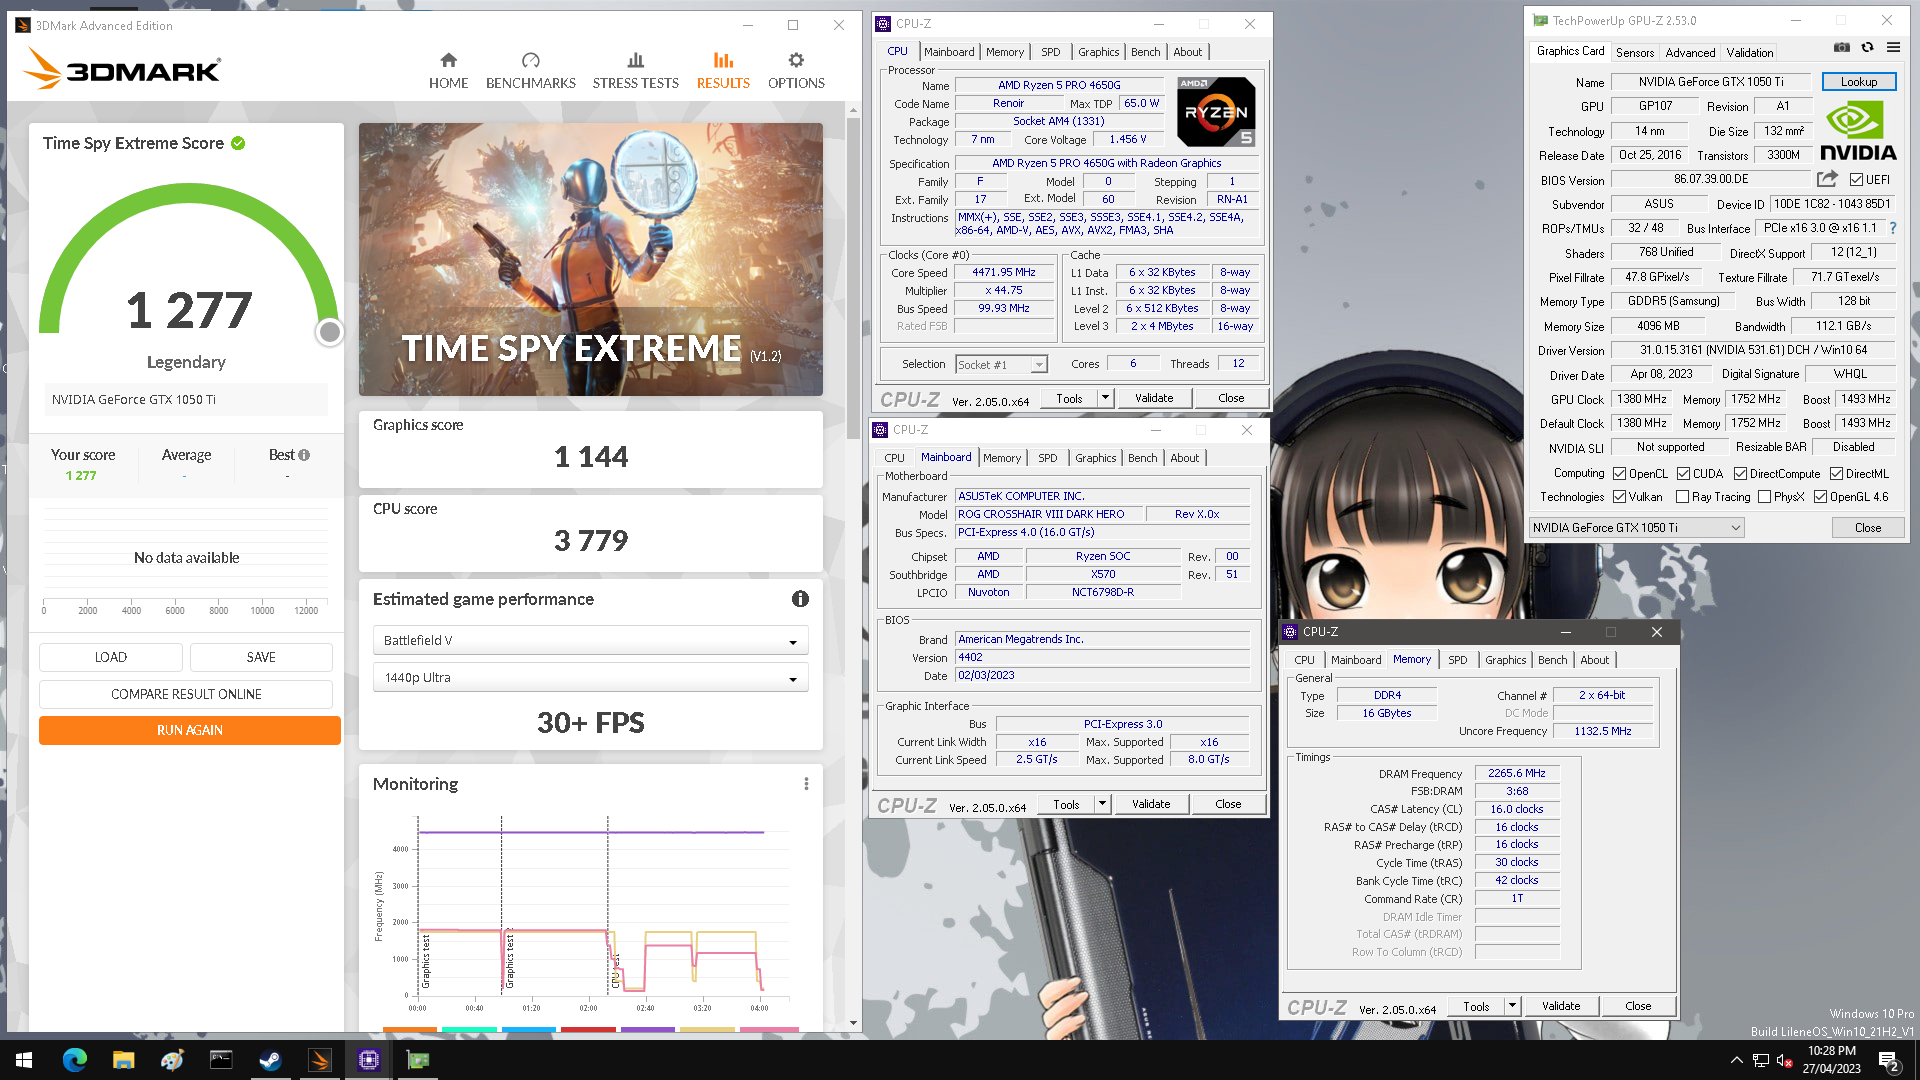Click score gauge knob on dial
The height and width of the screenshot is (1080, 1920).
(329, 332)
